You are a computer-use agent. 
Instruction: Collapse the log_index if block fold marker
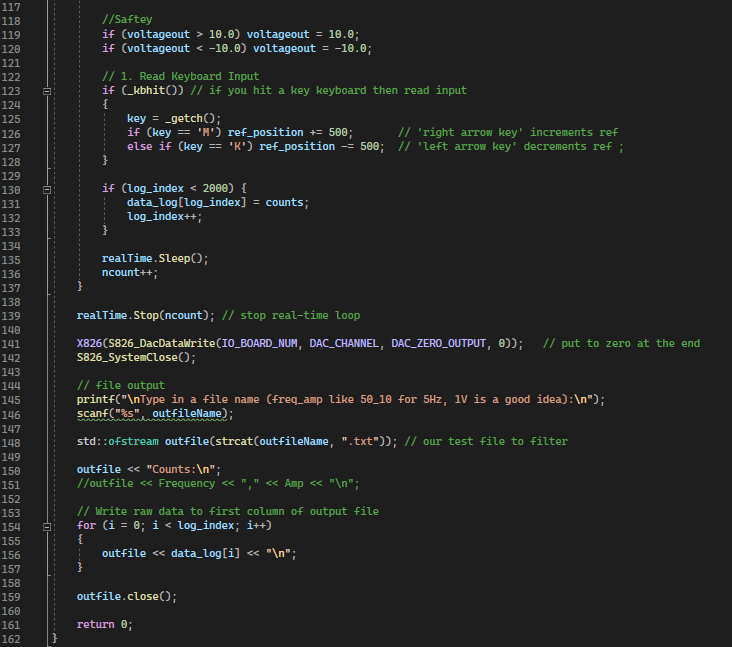47,188
